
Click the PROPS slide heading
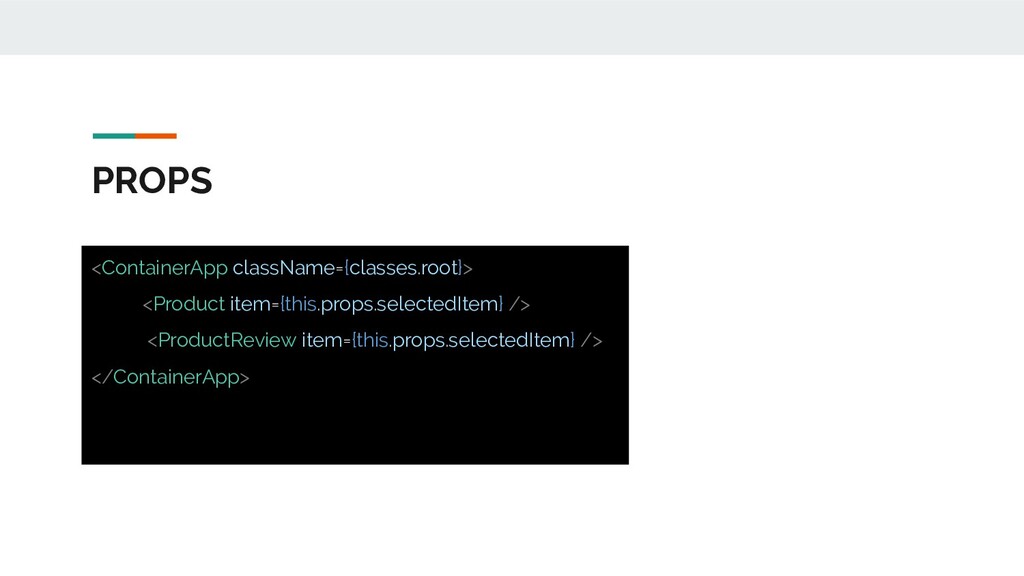pos(152,181)
